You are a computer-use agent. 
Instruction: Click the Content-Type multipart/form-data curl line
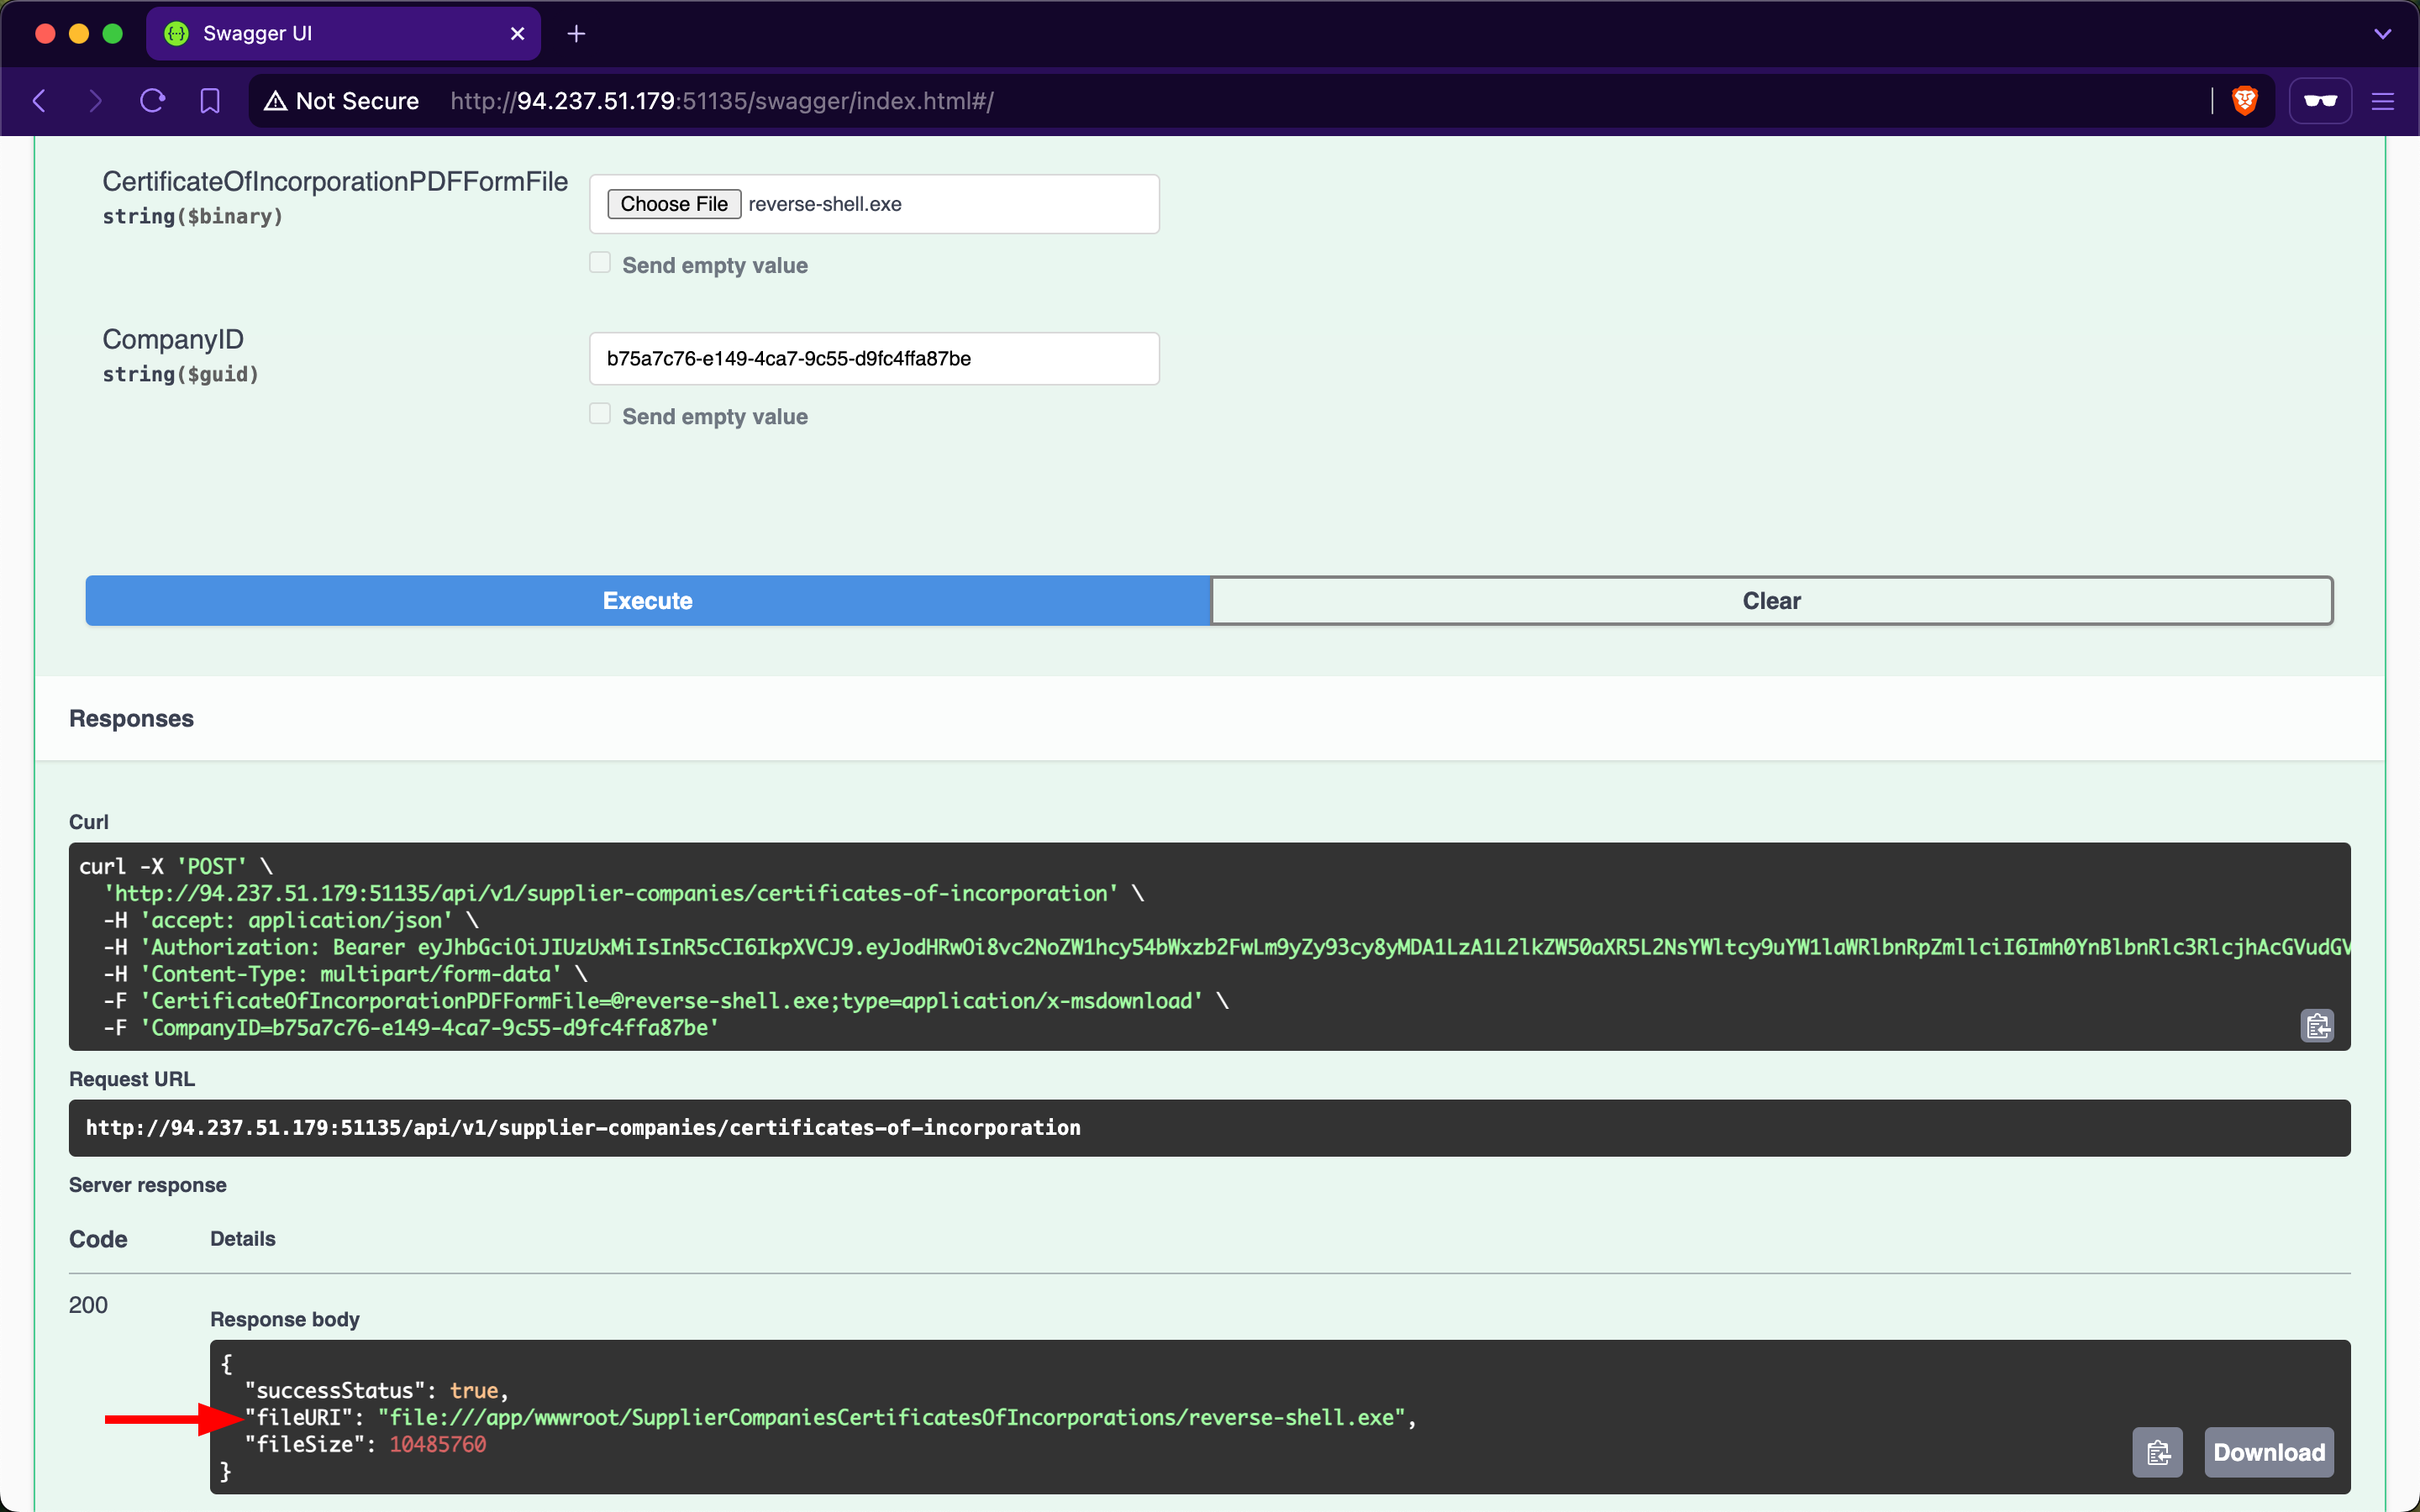[x=345, y=974]
